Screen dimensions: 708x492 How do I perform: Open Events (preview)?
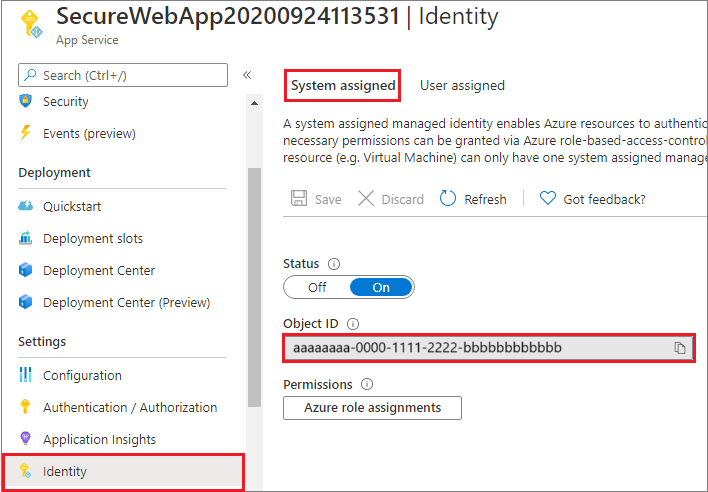click(89, 134)
